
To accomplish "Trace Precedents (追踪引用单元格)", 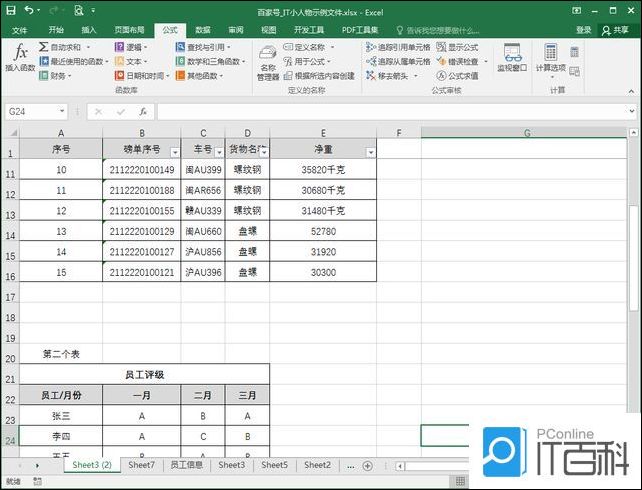I will click(x=398, y=47).
